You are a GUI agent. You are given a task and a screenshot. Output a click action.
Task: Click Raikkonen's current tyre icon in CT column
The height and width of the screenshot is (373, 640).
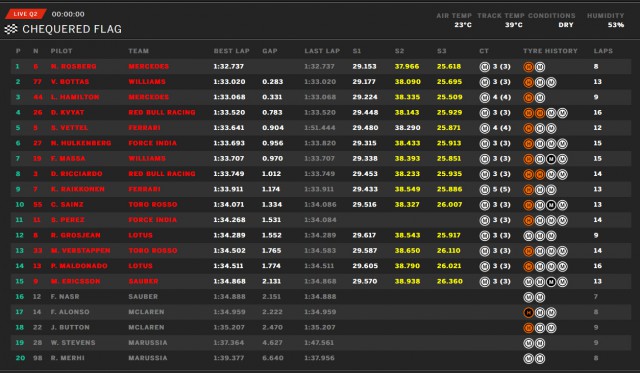coord(484,190)
